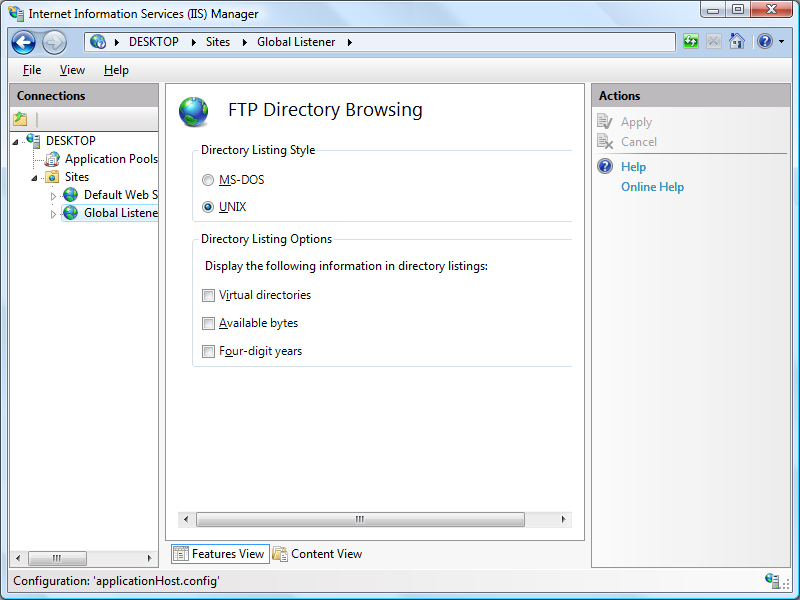Screen dimensions: 800x600
Task: Click Global Listener in the address breadcrumb
Action: tap(296, 42)
